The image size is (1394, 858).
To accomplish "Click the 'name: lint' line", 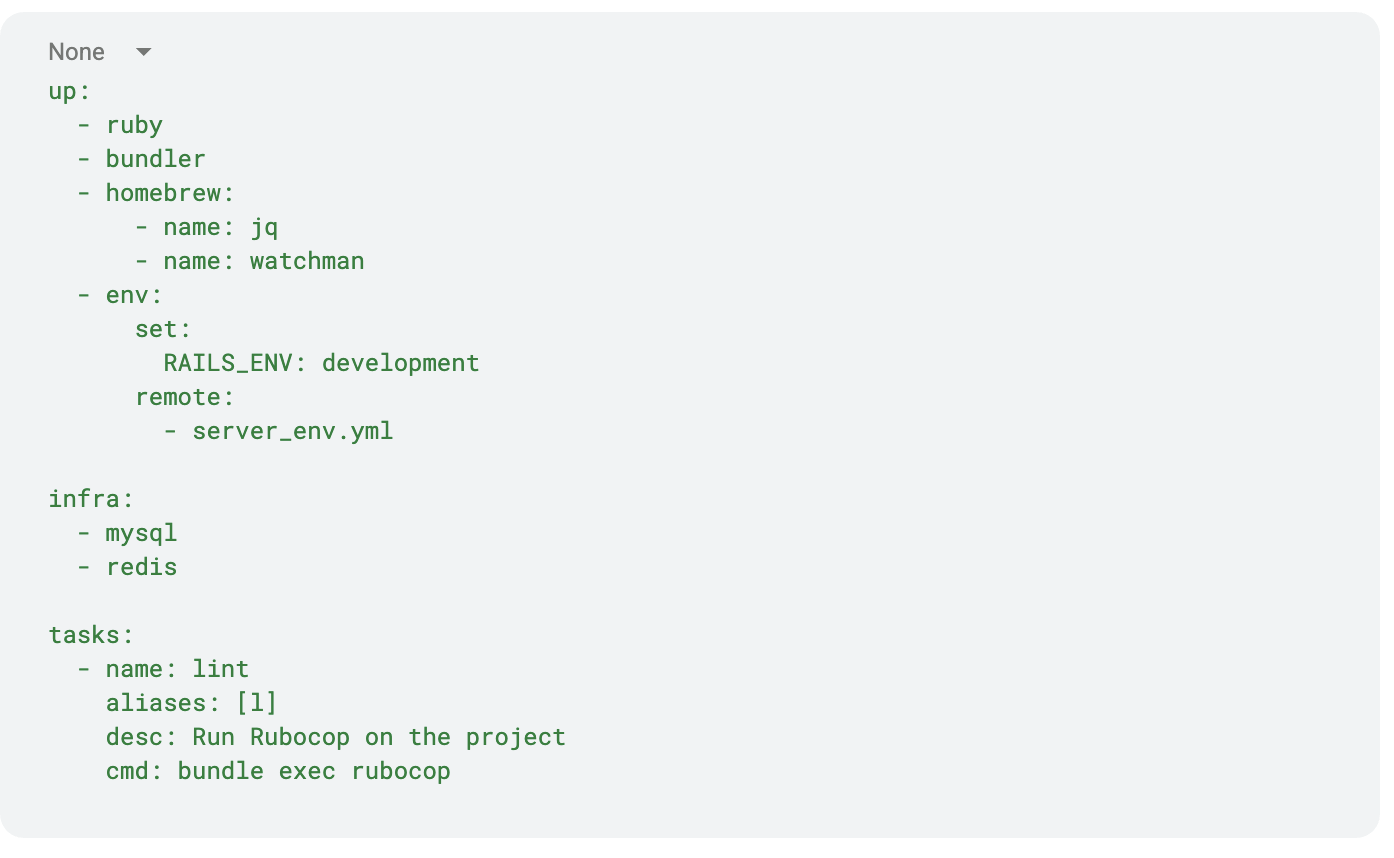I will coord(177,669).
